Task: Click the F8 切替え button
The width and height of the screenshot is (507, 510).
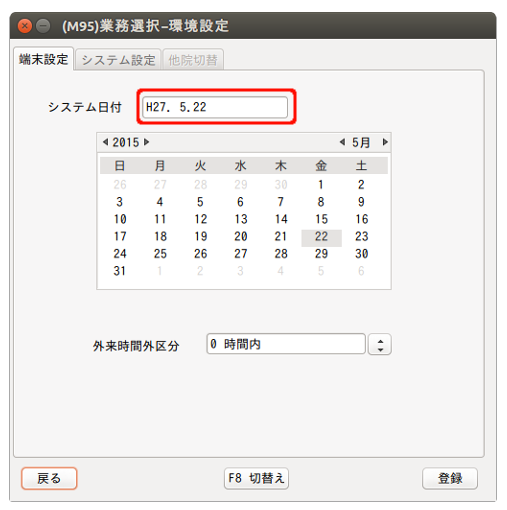Action: pos(256,478)
